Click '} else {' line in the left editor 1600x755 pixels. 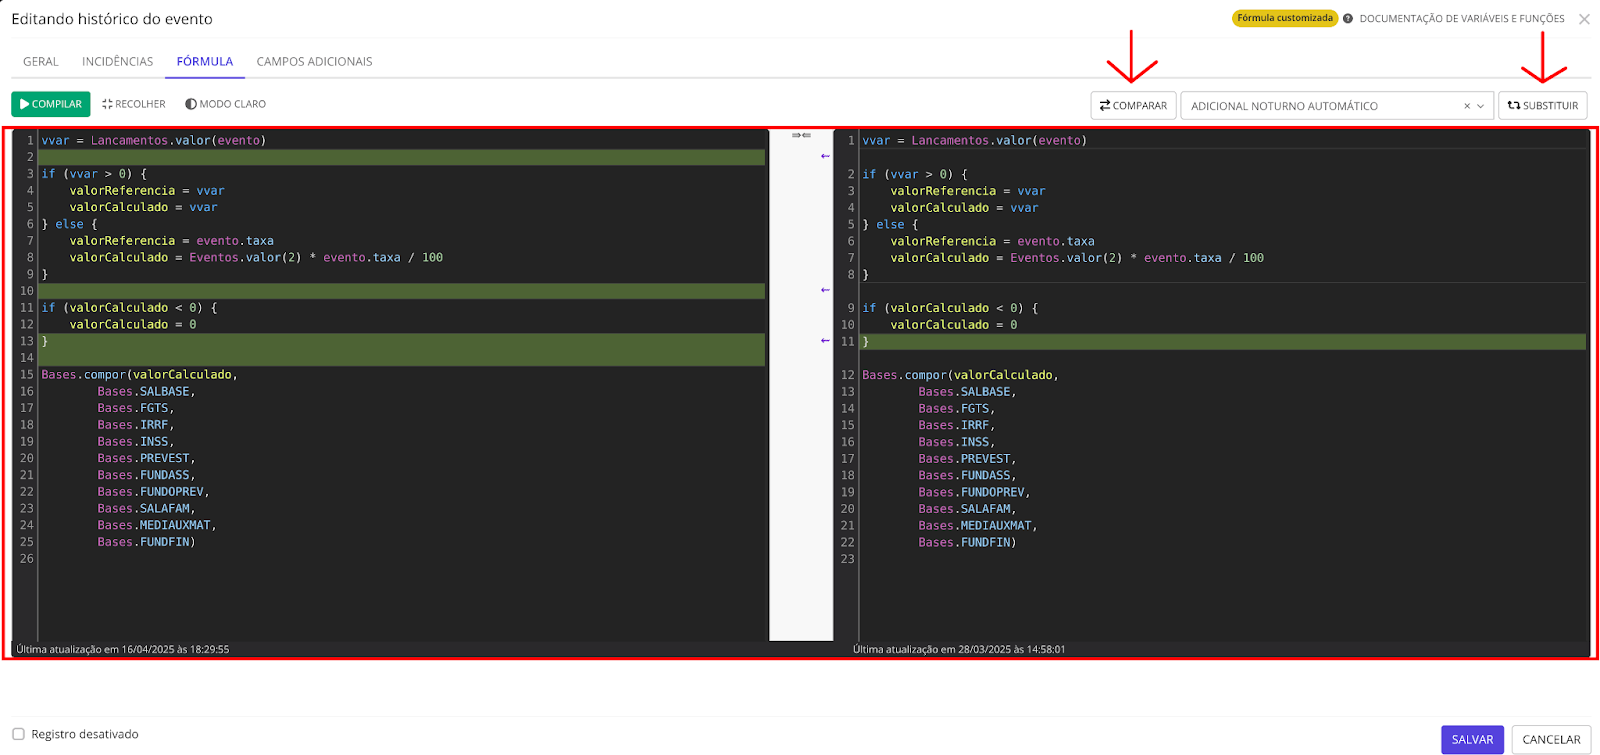pyautogui.click(x=69, y=225)
